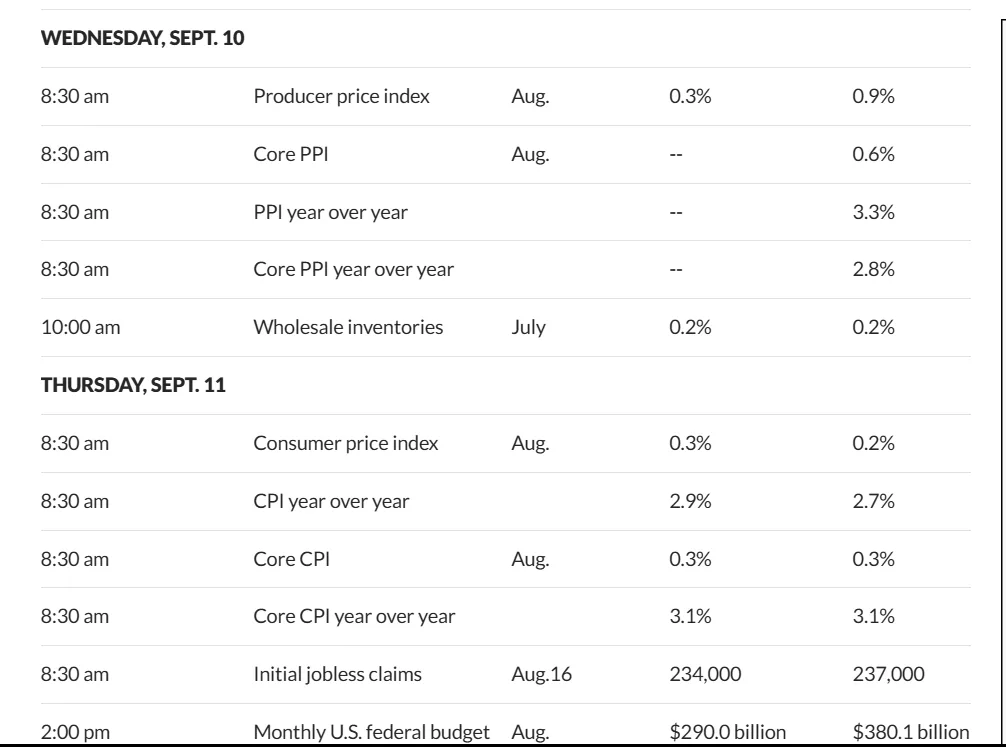Click the Wholesale inventories report
The height and width of the screenshot is (747, 1006).
coord(348,327)
